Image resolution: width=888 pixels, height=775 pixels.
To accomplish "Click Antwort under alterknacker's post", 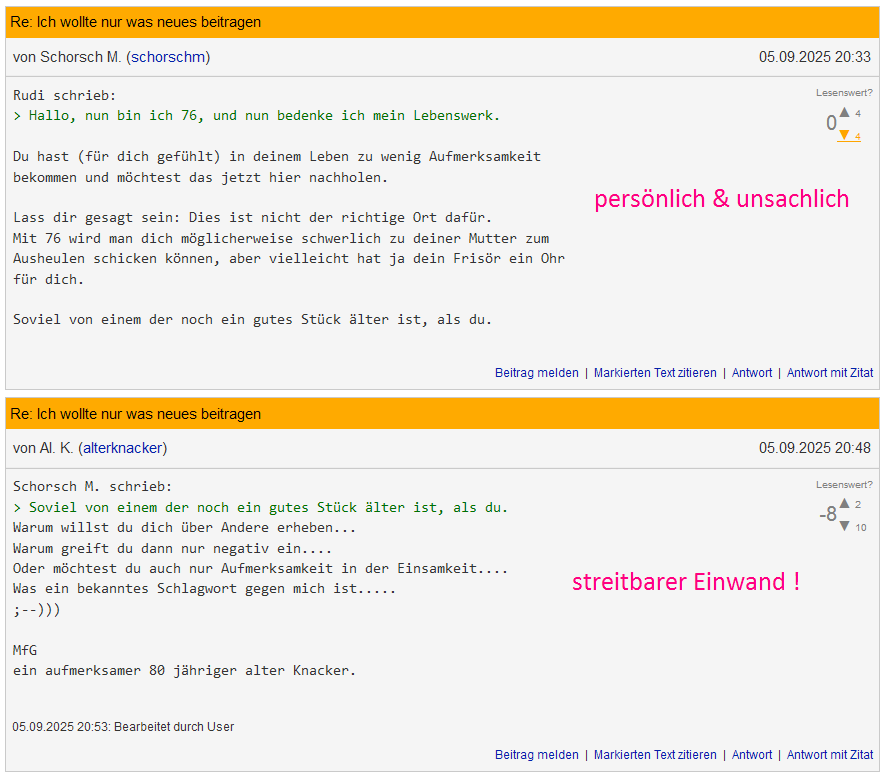I will point(752,755).
